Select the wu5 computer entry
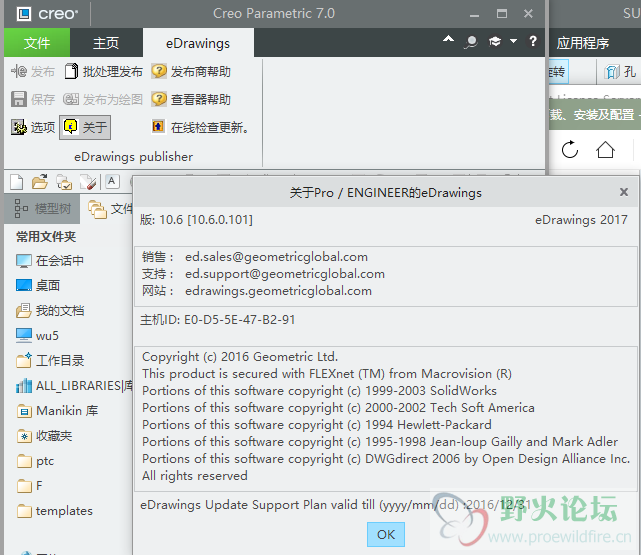 point(37,336)
